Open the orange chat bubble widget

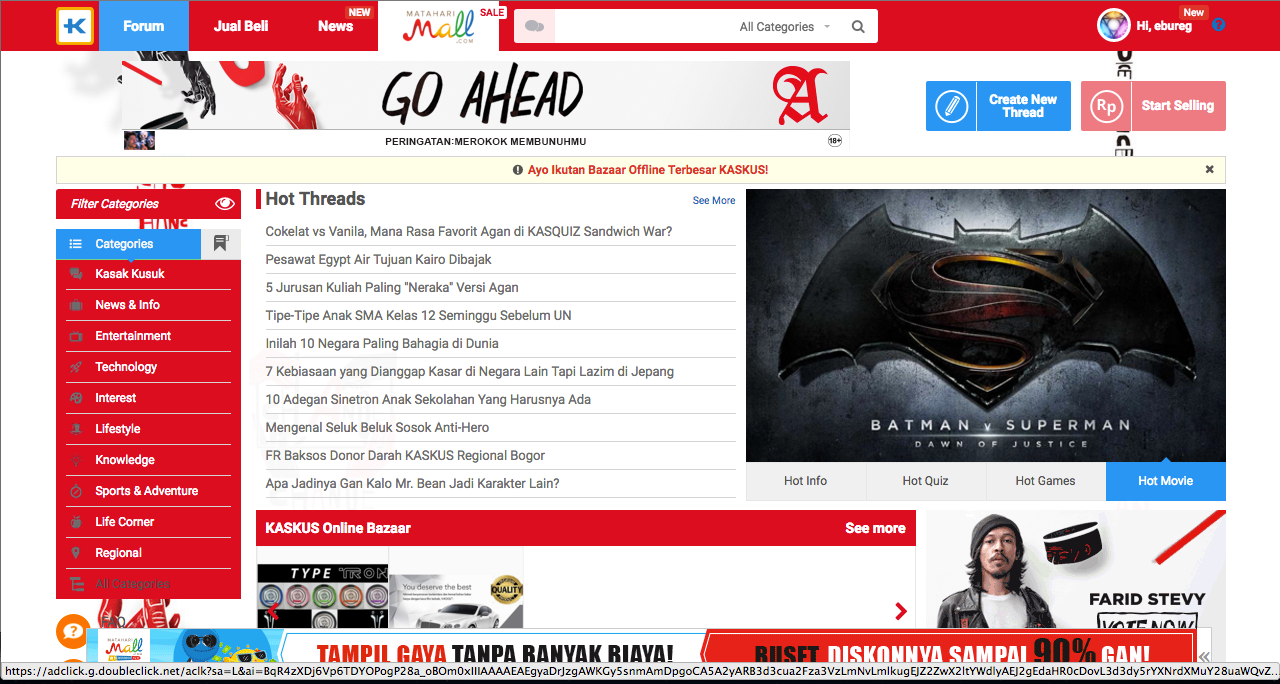click(72, 631)
